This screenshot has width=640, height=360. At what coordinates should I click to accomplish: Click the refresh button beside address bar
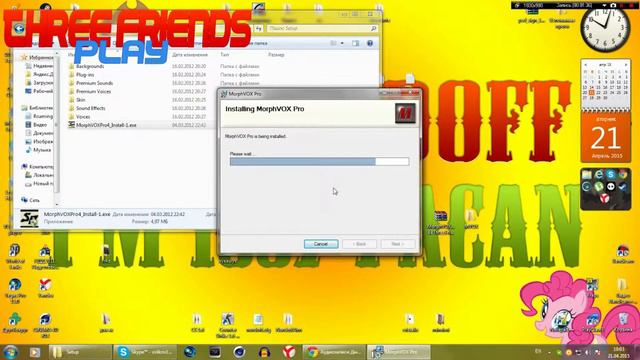point(259,28)
